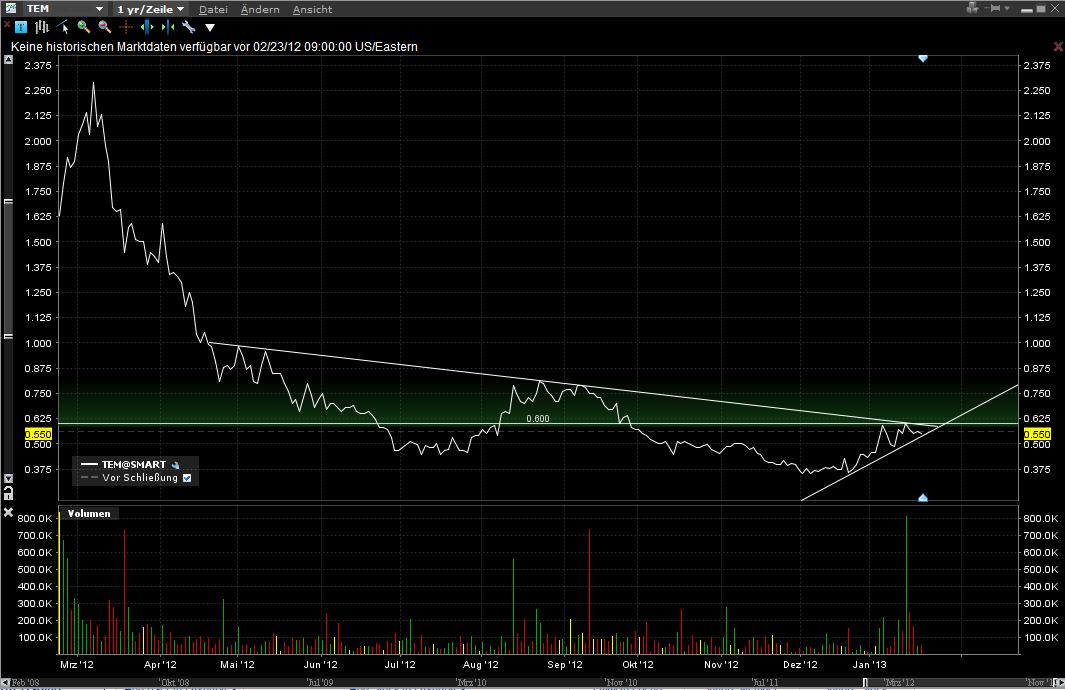1065x690 pixels.
Task: Open the TEM symbol dropdown
Action: 99,9
